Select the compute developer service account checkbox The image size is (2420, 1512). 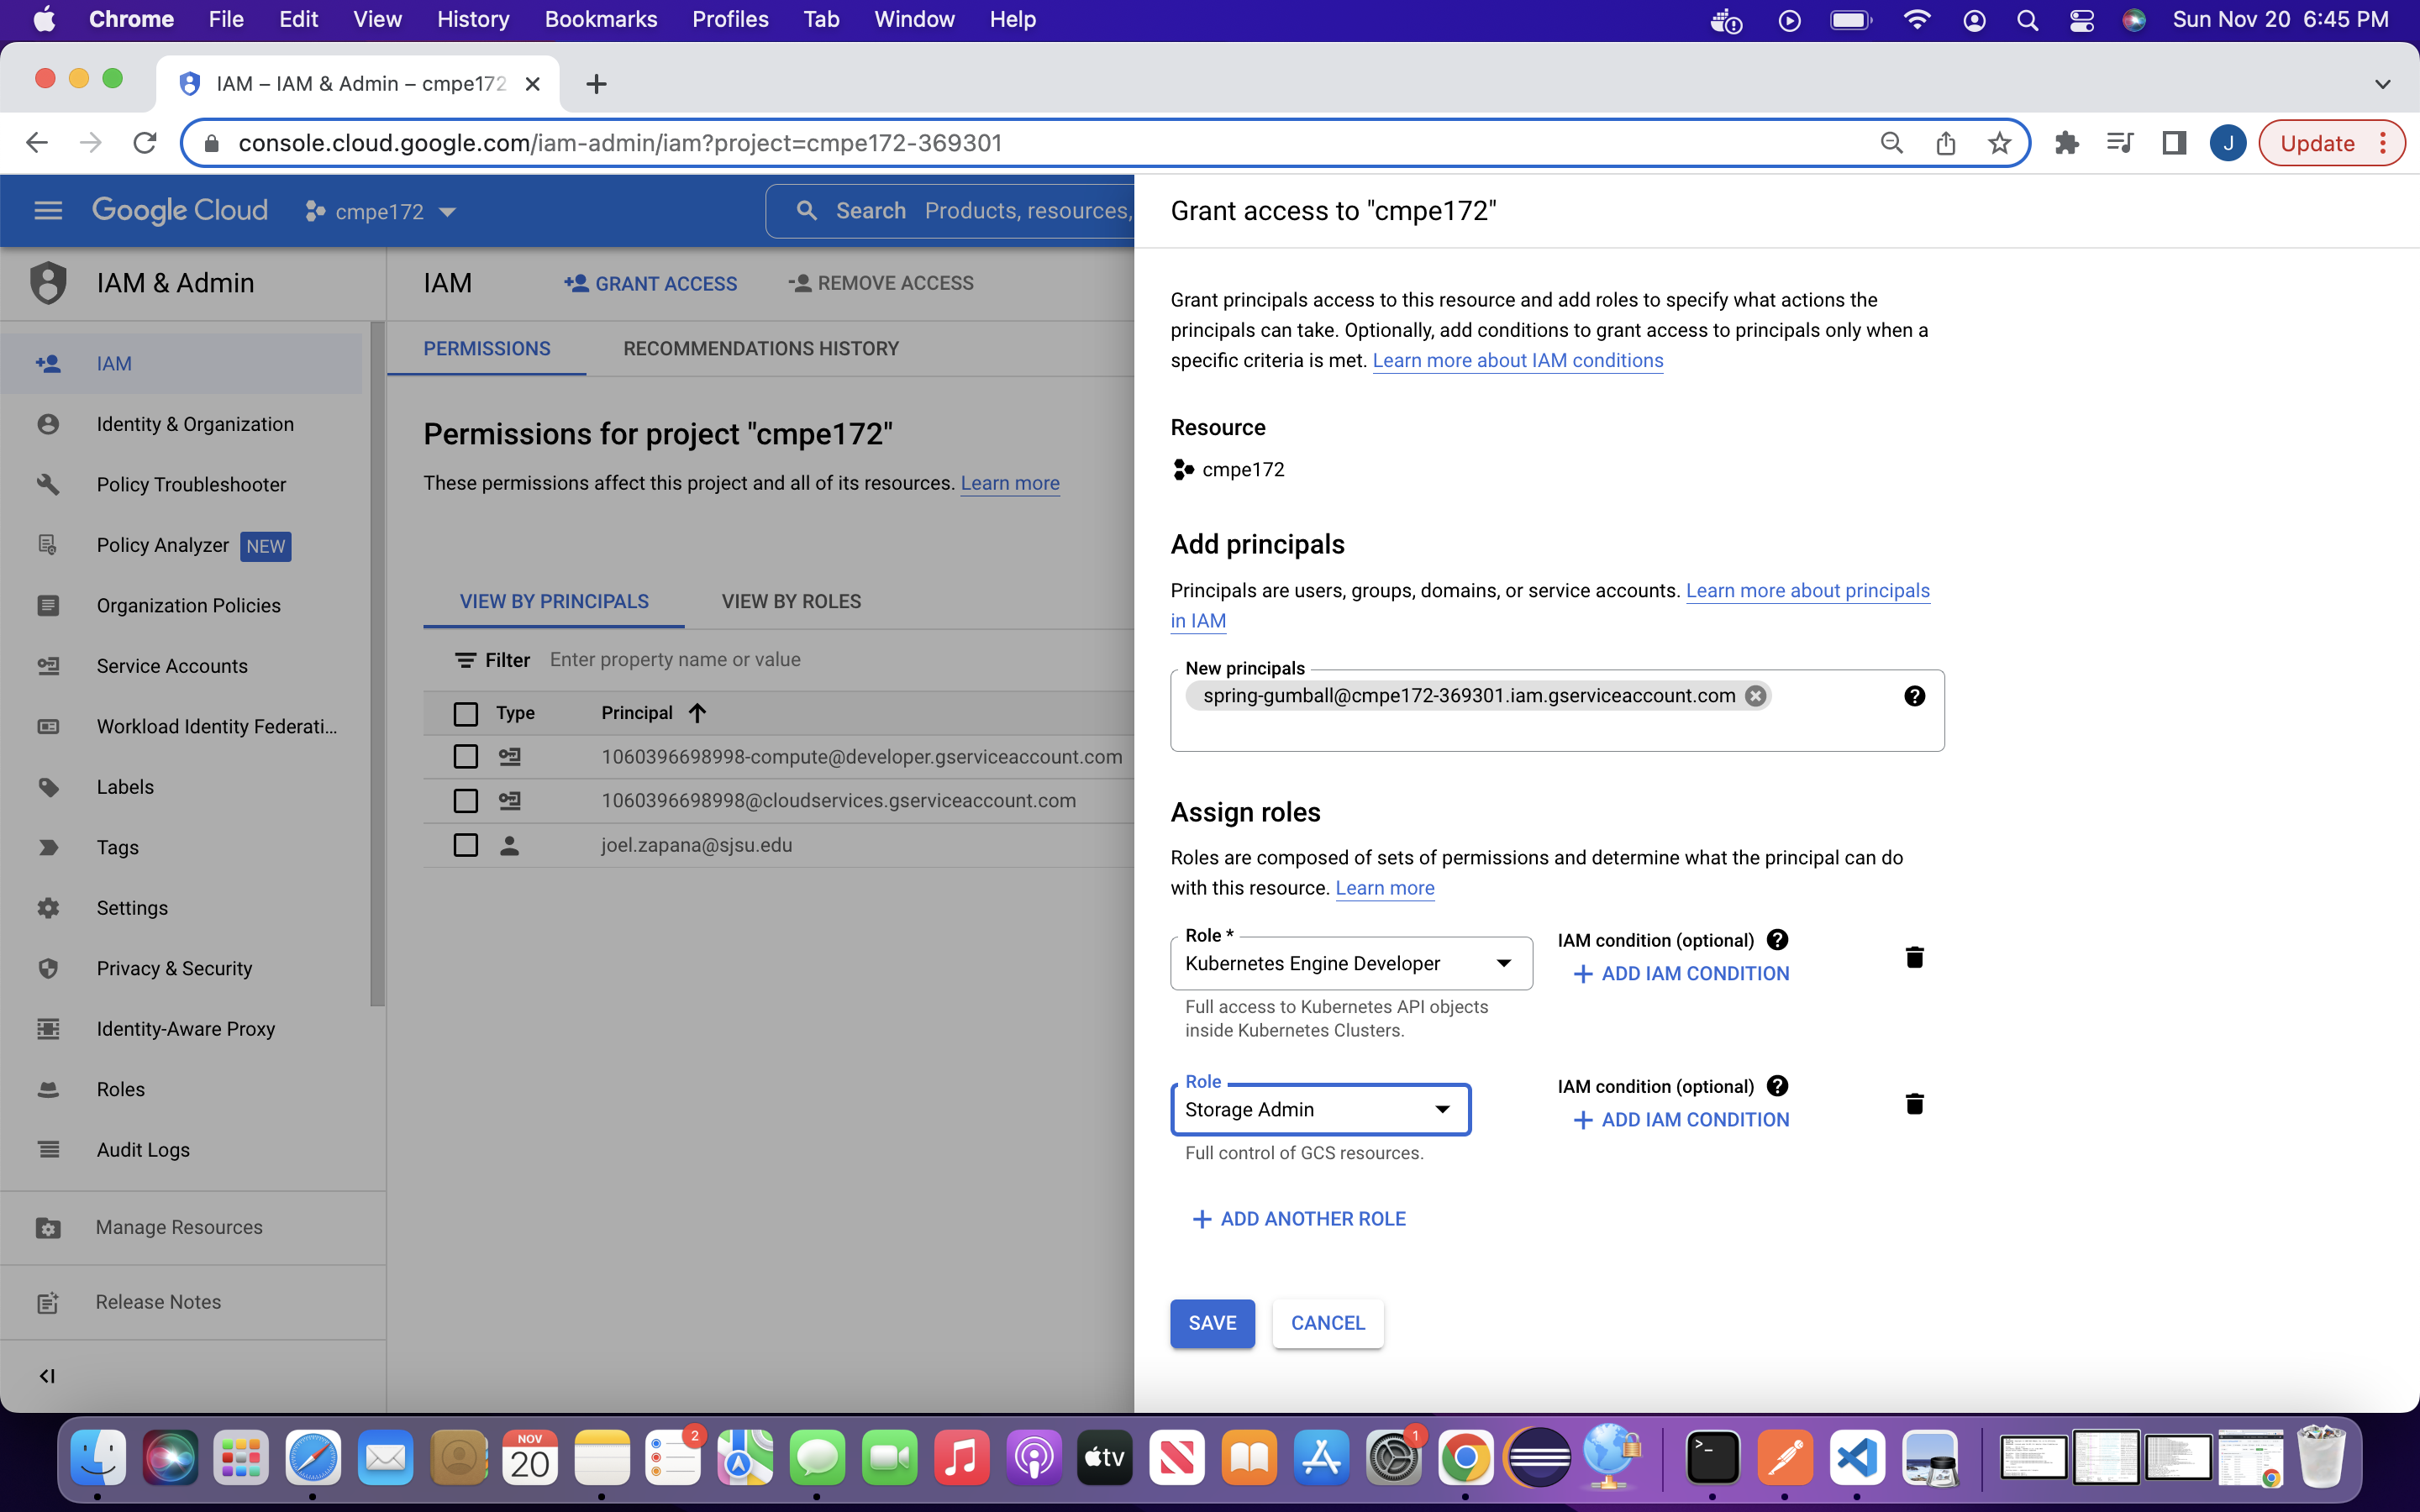pos(466,757)
